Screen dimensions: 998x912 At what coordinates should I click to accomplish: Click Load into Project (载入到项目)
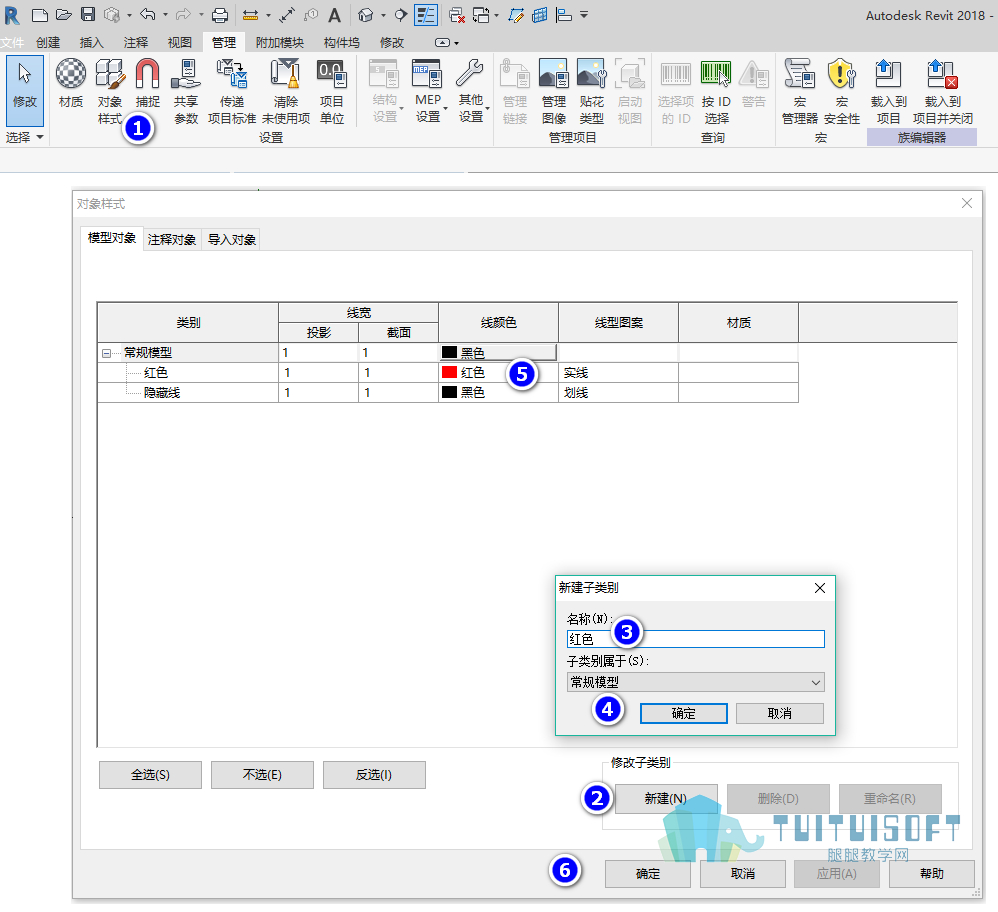pyautogui.click(x=889, y=91)
